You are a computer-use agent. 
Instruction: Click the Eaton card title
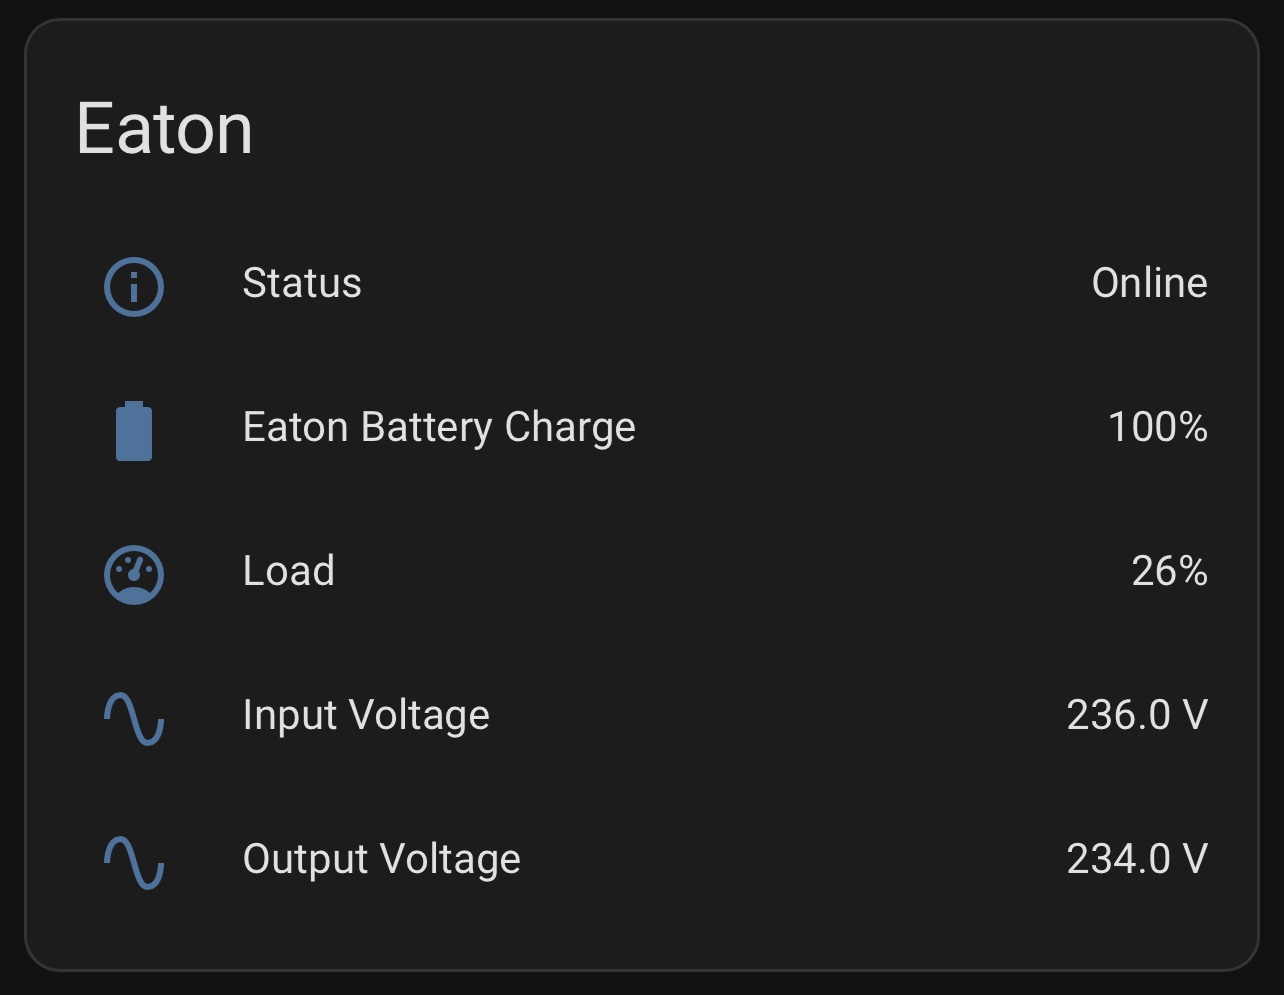tap(165, 129)
